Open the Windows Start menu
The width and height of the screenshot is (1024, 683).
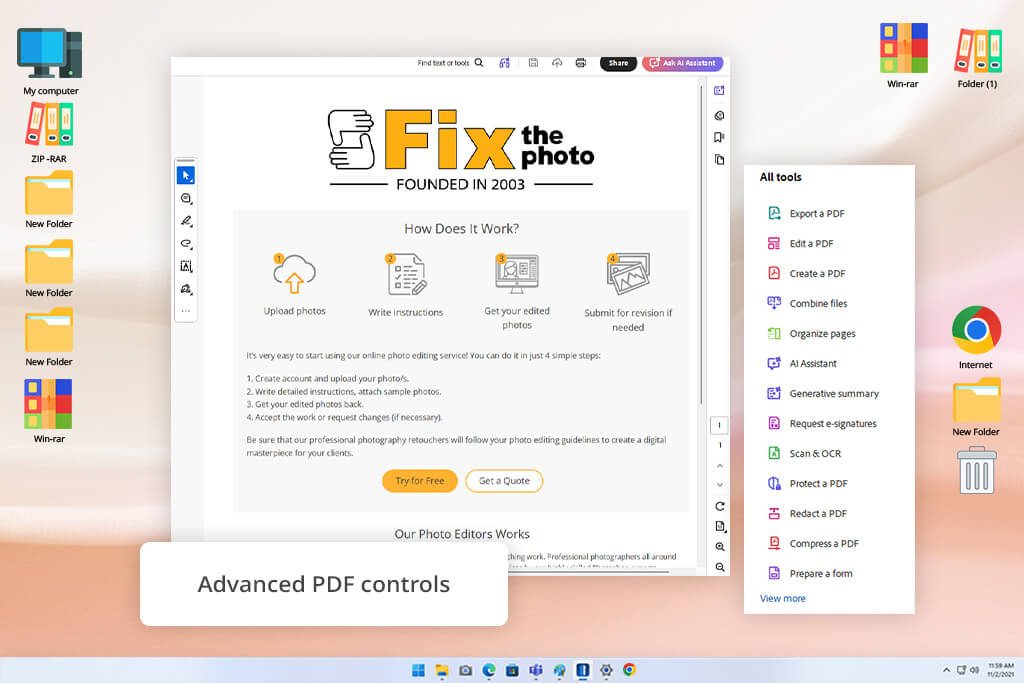coord(419,670)
